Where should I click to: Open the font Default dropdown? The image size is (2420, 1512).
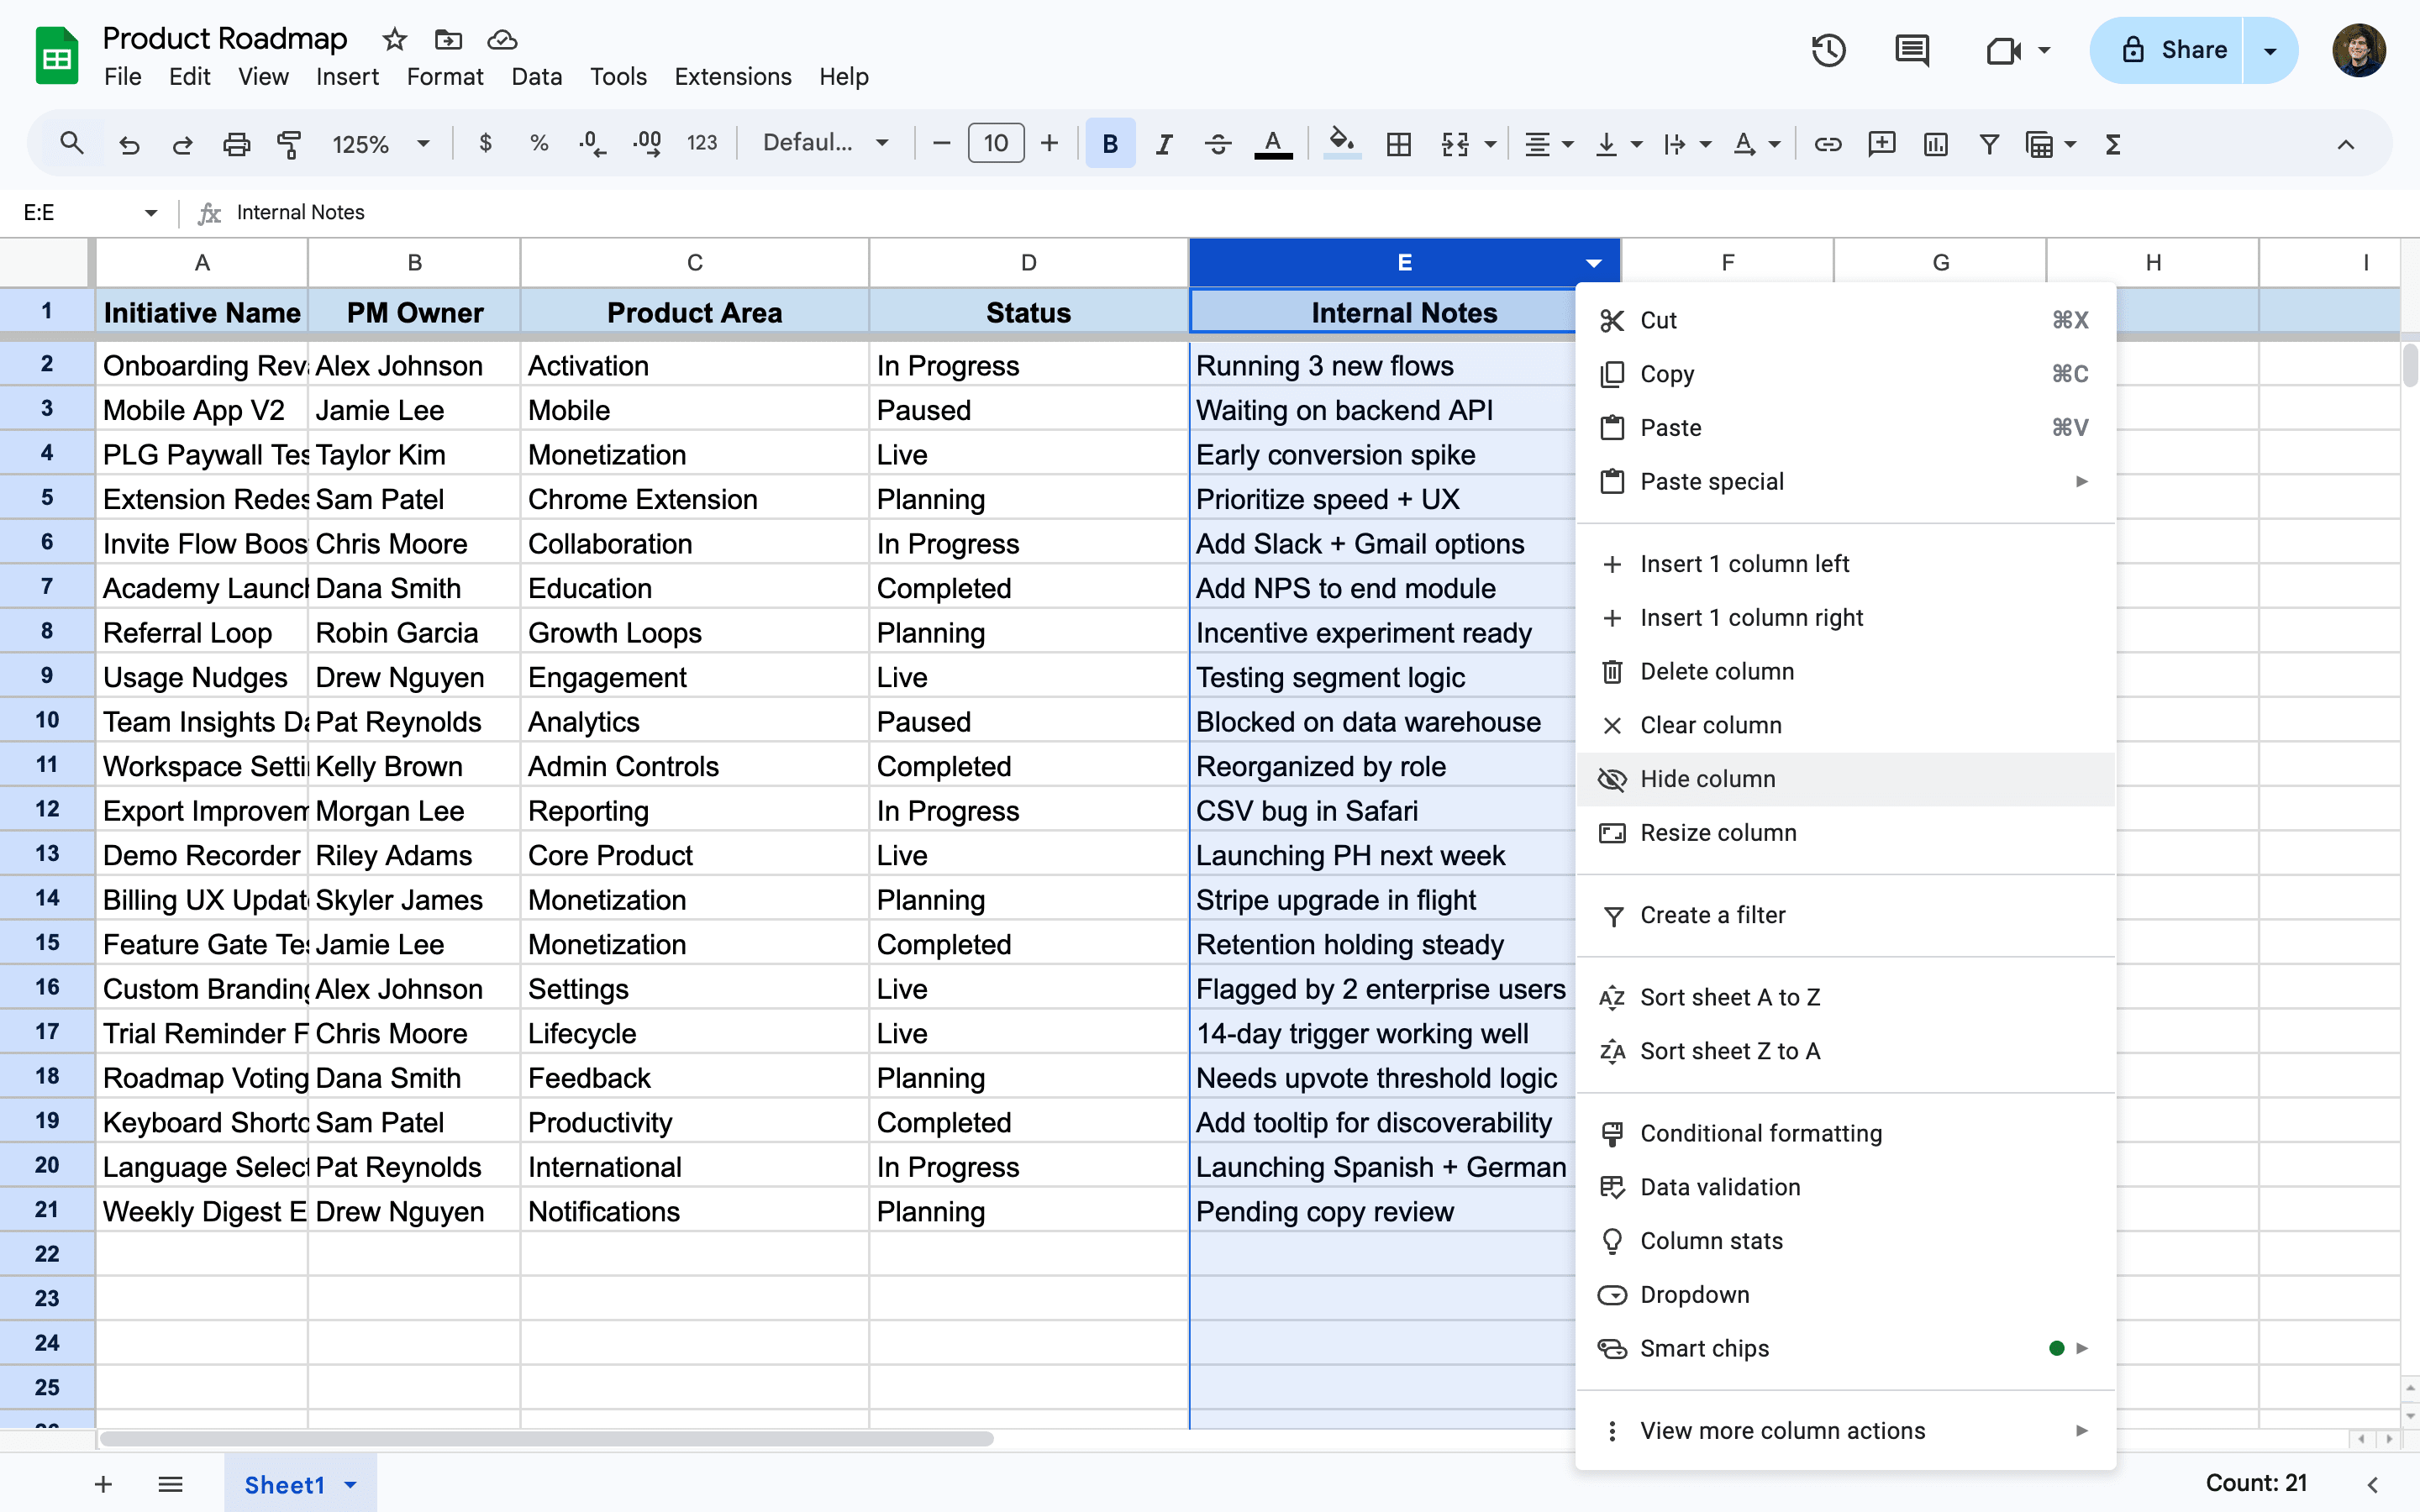pyautogui.click(x=826, y=143)
